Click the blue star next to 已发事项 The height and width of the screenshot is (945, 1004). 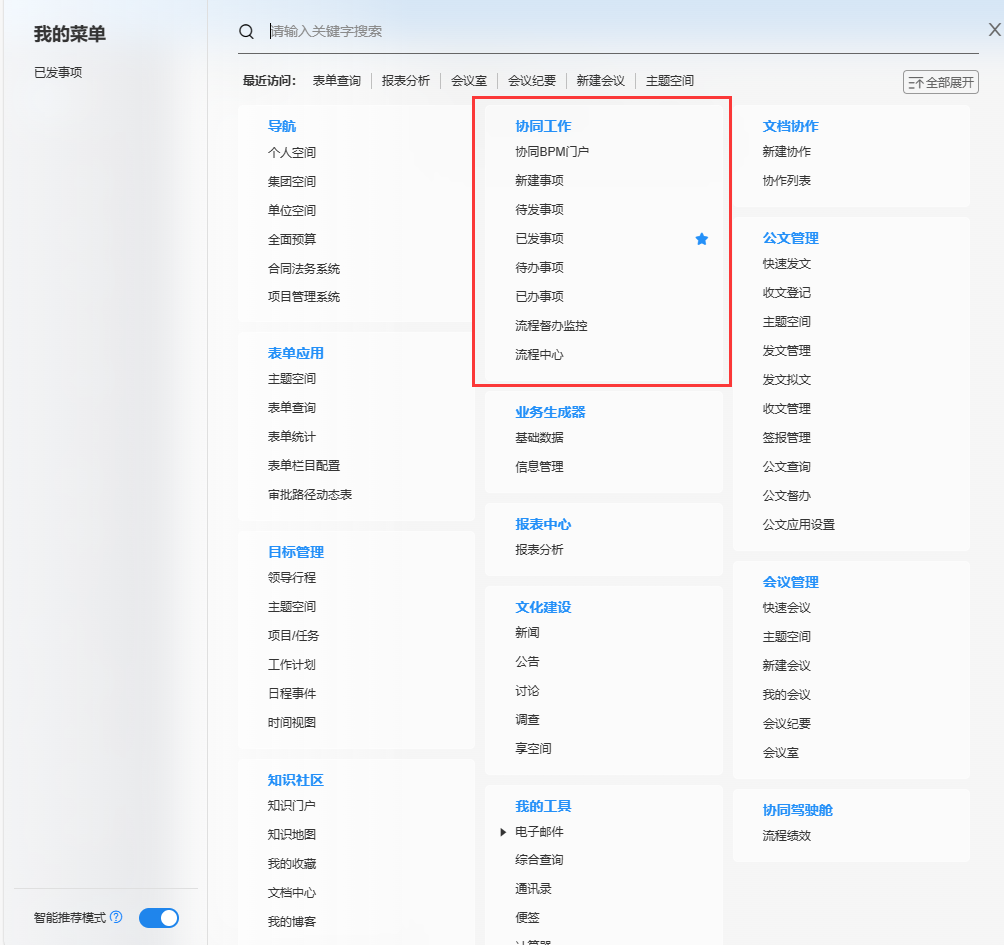[702, 239]
